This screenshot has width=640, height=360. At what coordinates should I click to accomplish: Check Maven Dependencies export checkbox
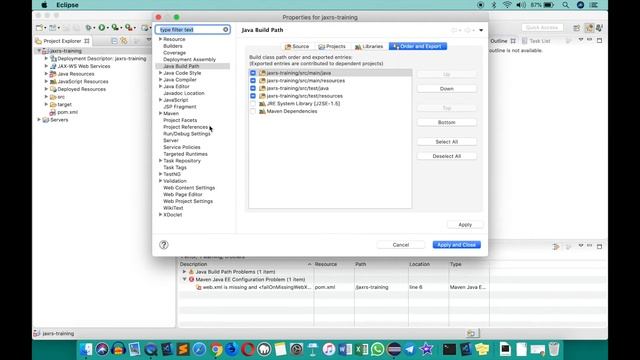click(253, 111)
